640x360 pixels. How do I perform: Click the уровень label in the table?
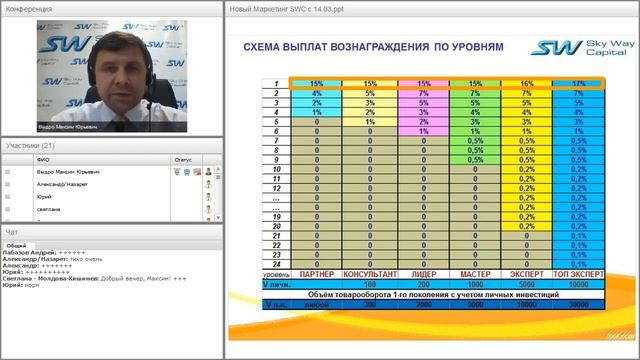(276, 275)
